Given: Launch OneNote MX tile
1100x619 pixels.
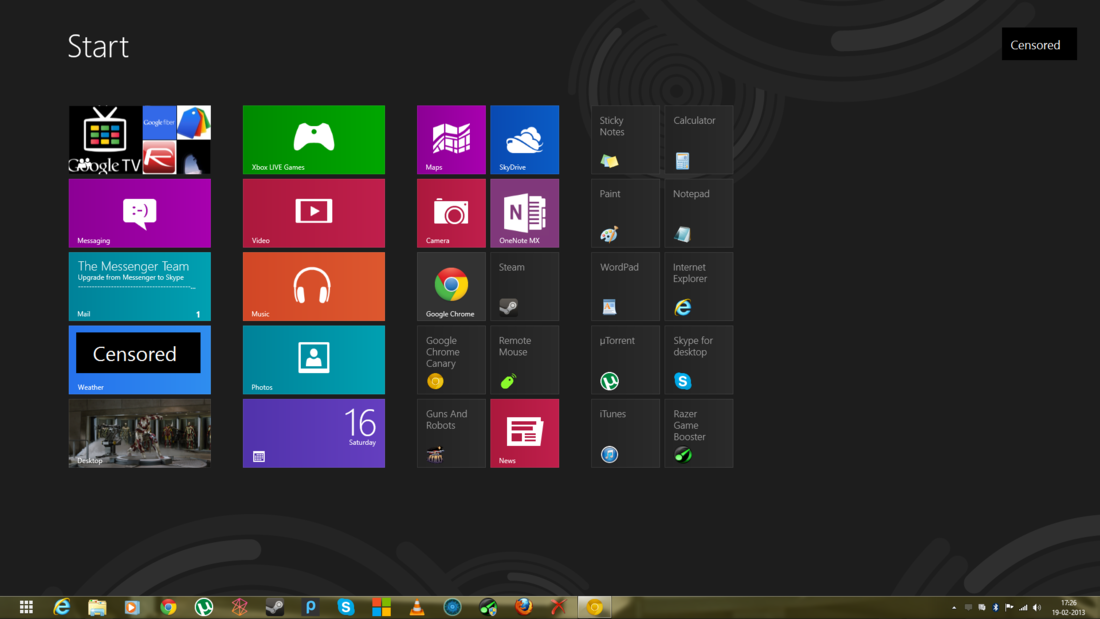Looking at the screenshot, I should click(524, 213).
